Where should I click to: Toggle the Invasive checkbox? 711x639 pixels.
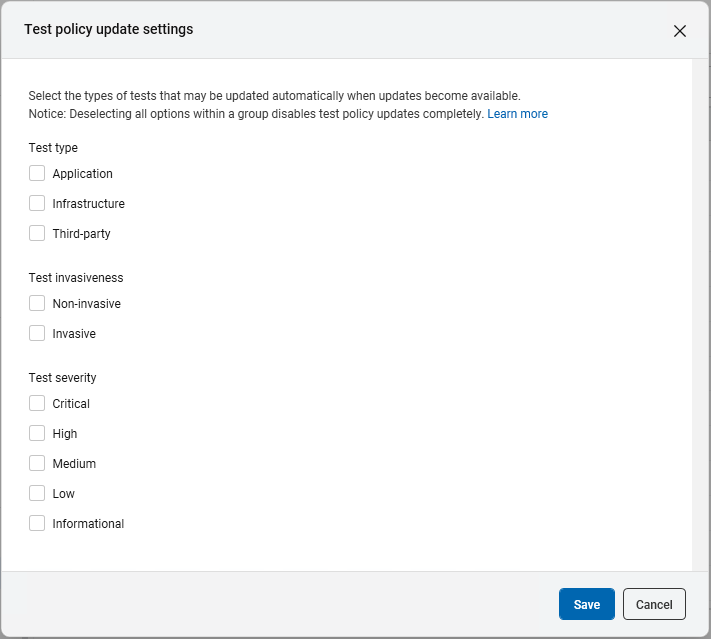coord(37,334)
